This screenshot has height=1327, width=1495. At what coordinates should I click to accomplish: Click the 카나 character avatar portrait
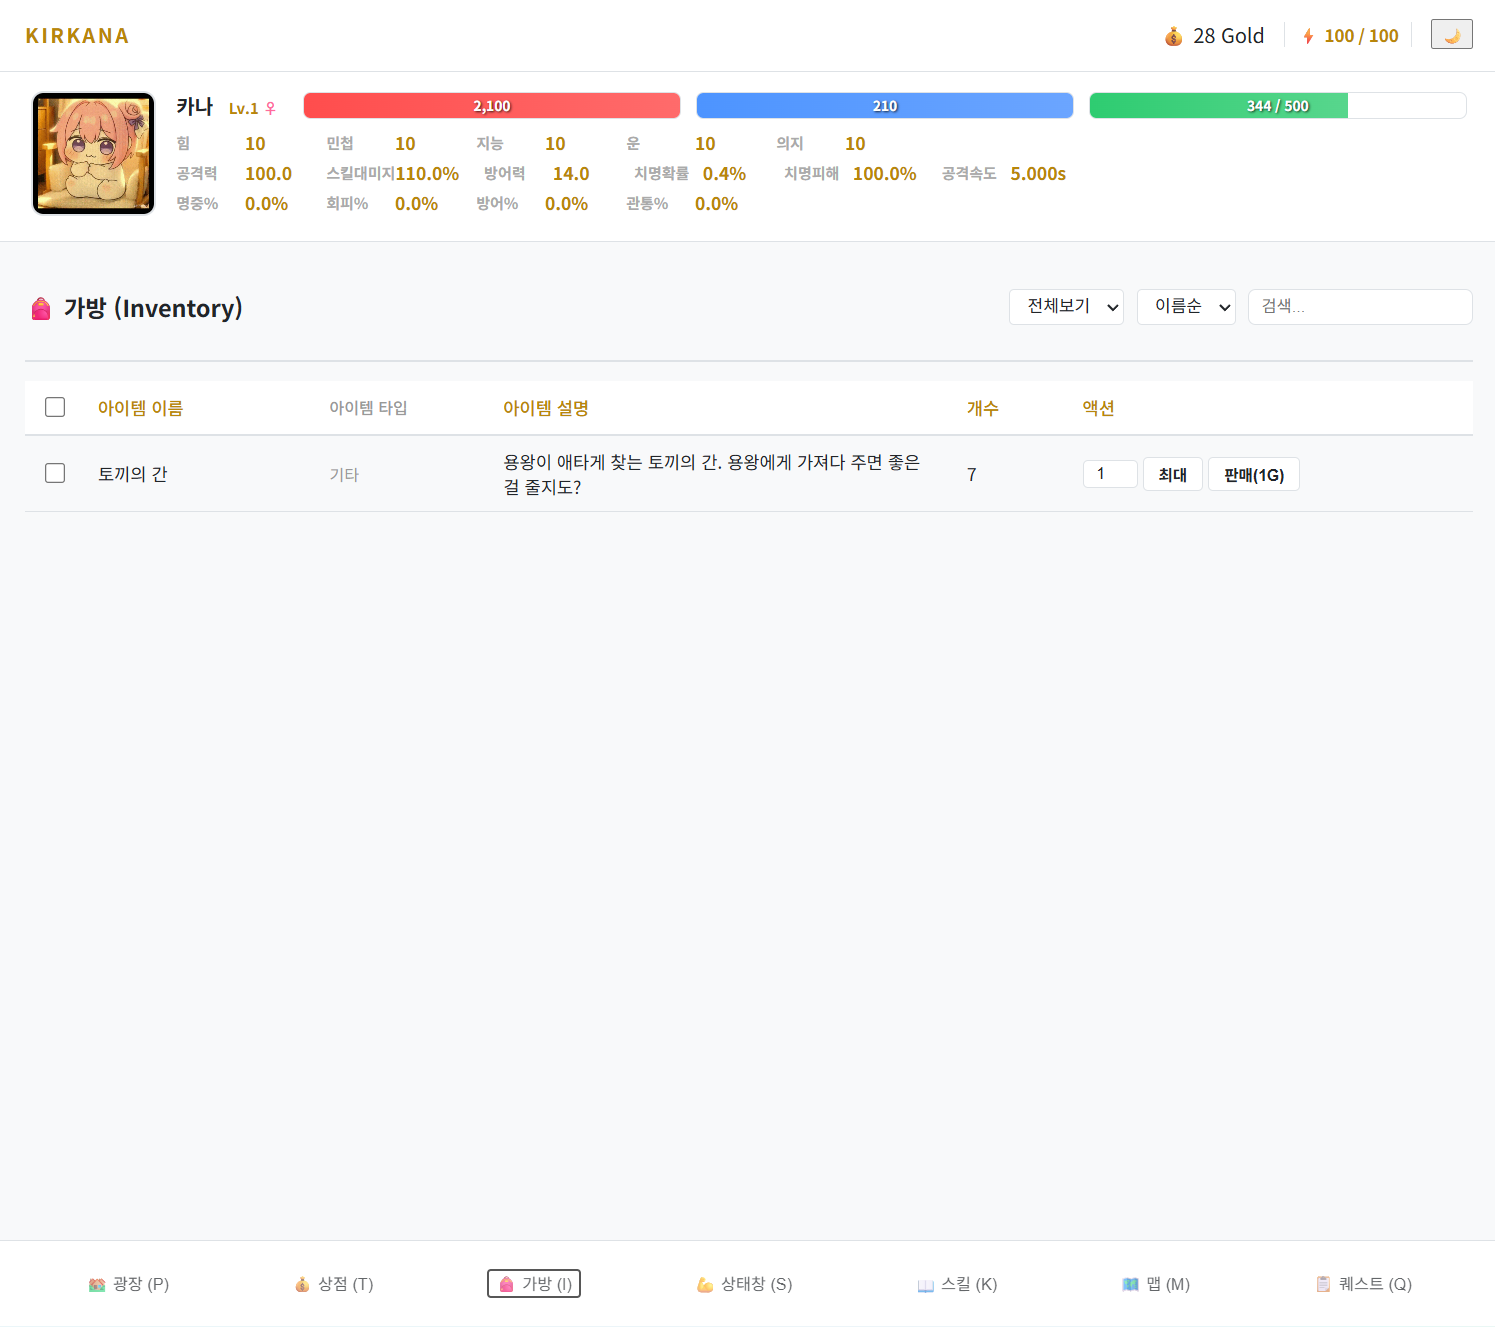coord(93,153)
